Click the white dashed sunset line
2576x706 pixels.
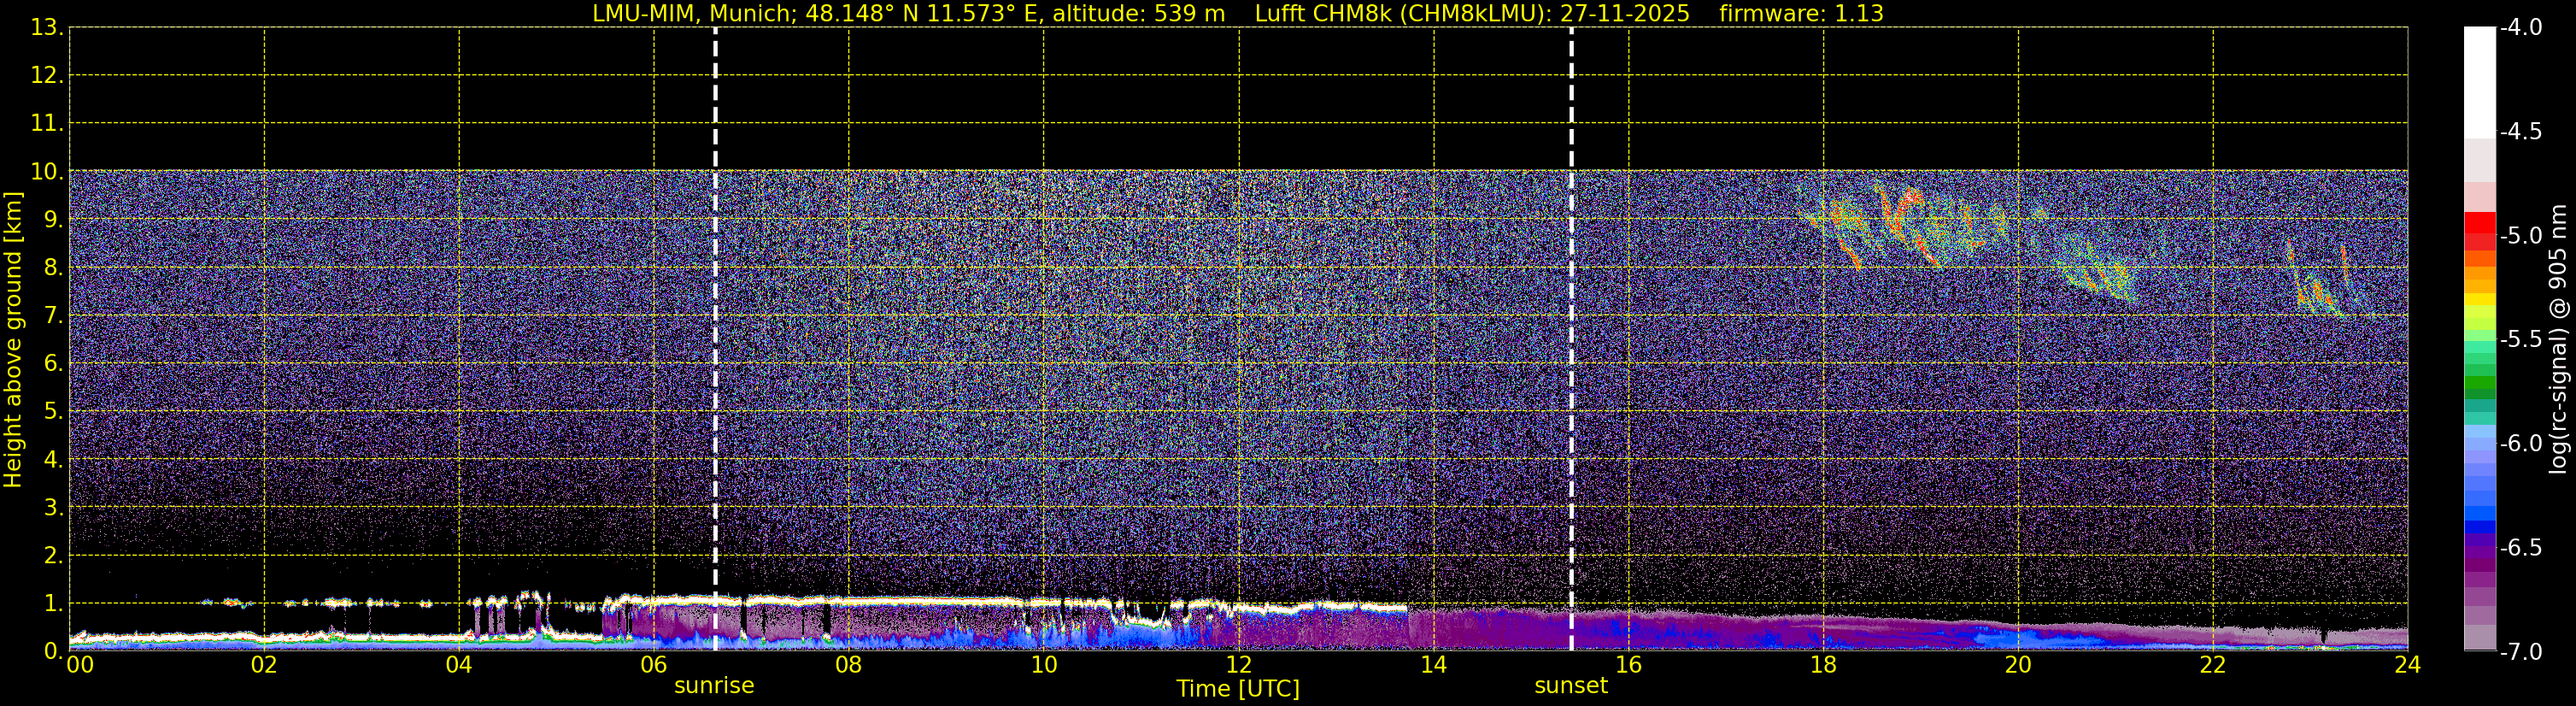point(1571,339)
